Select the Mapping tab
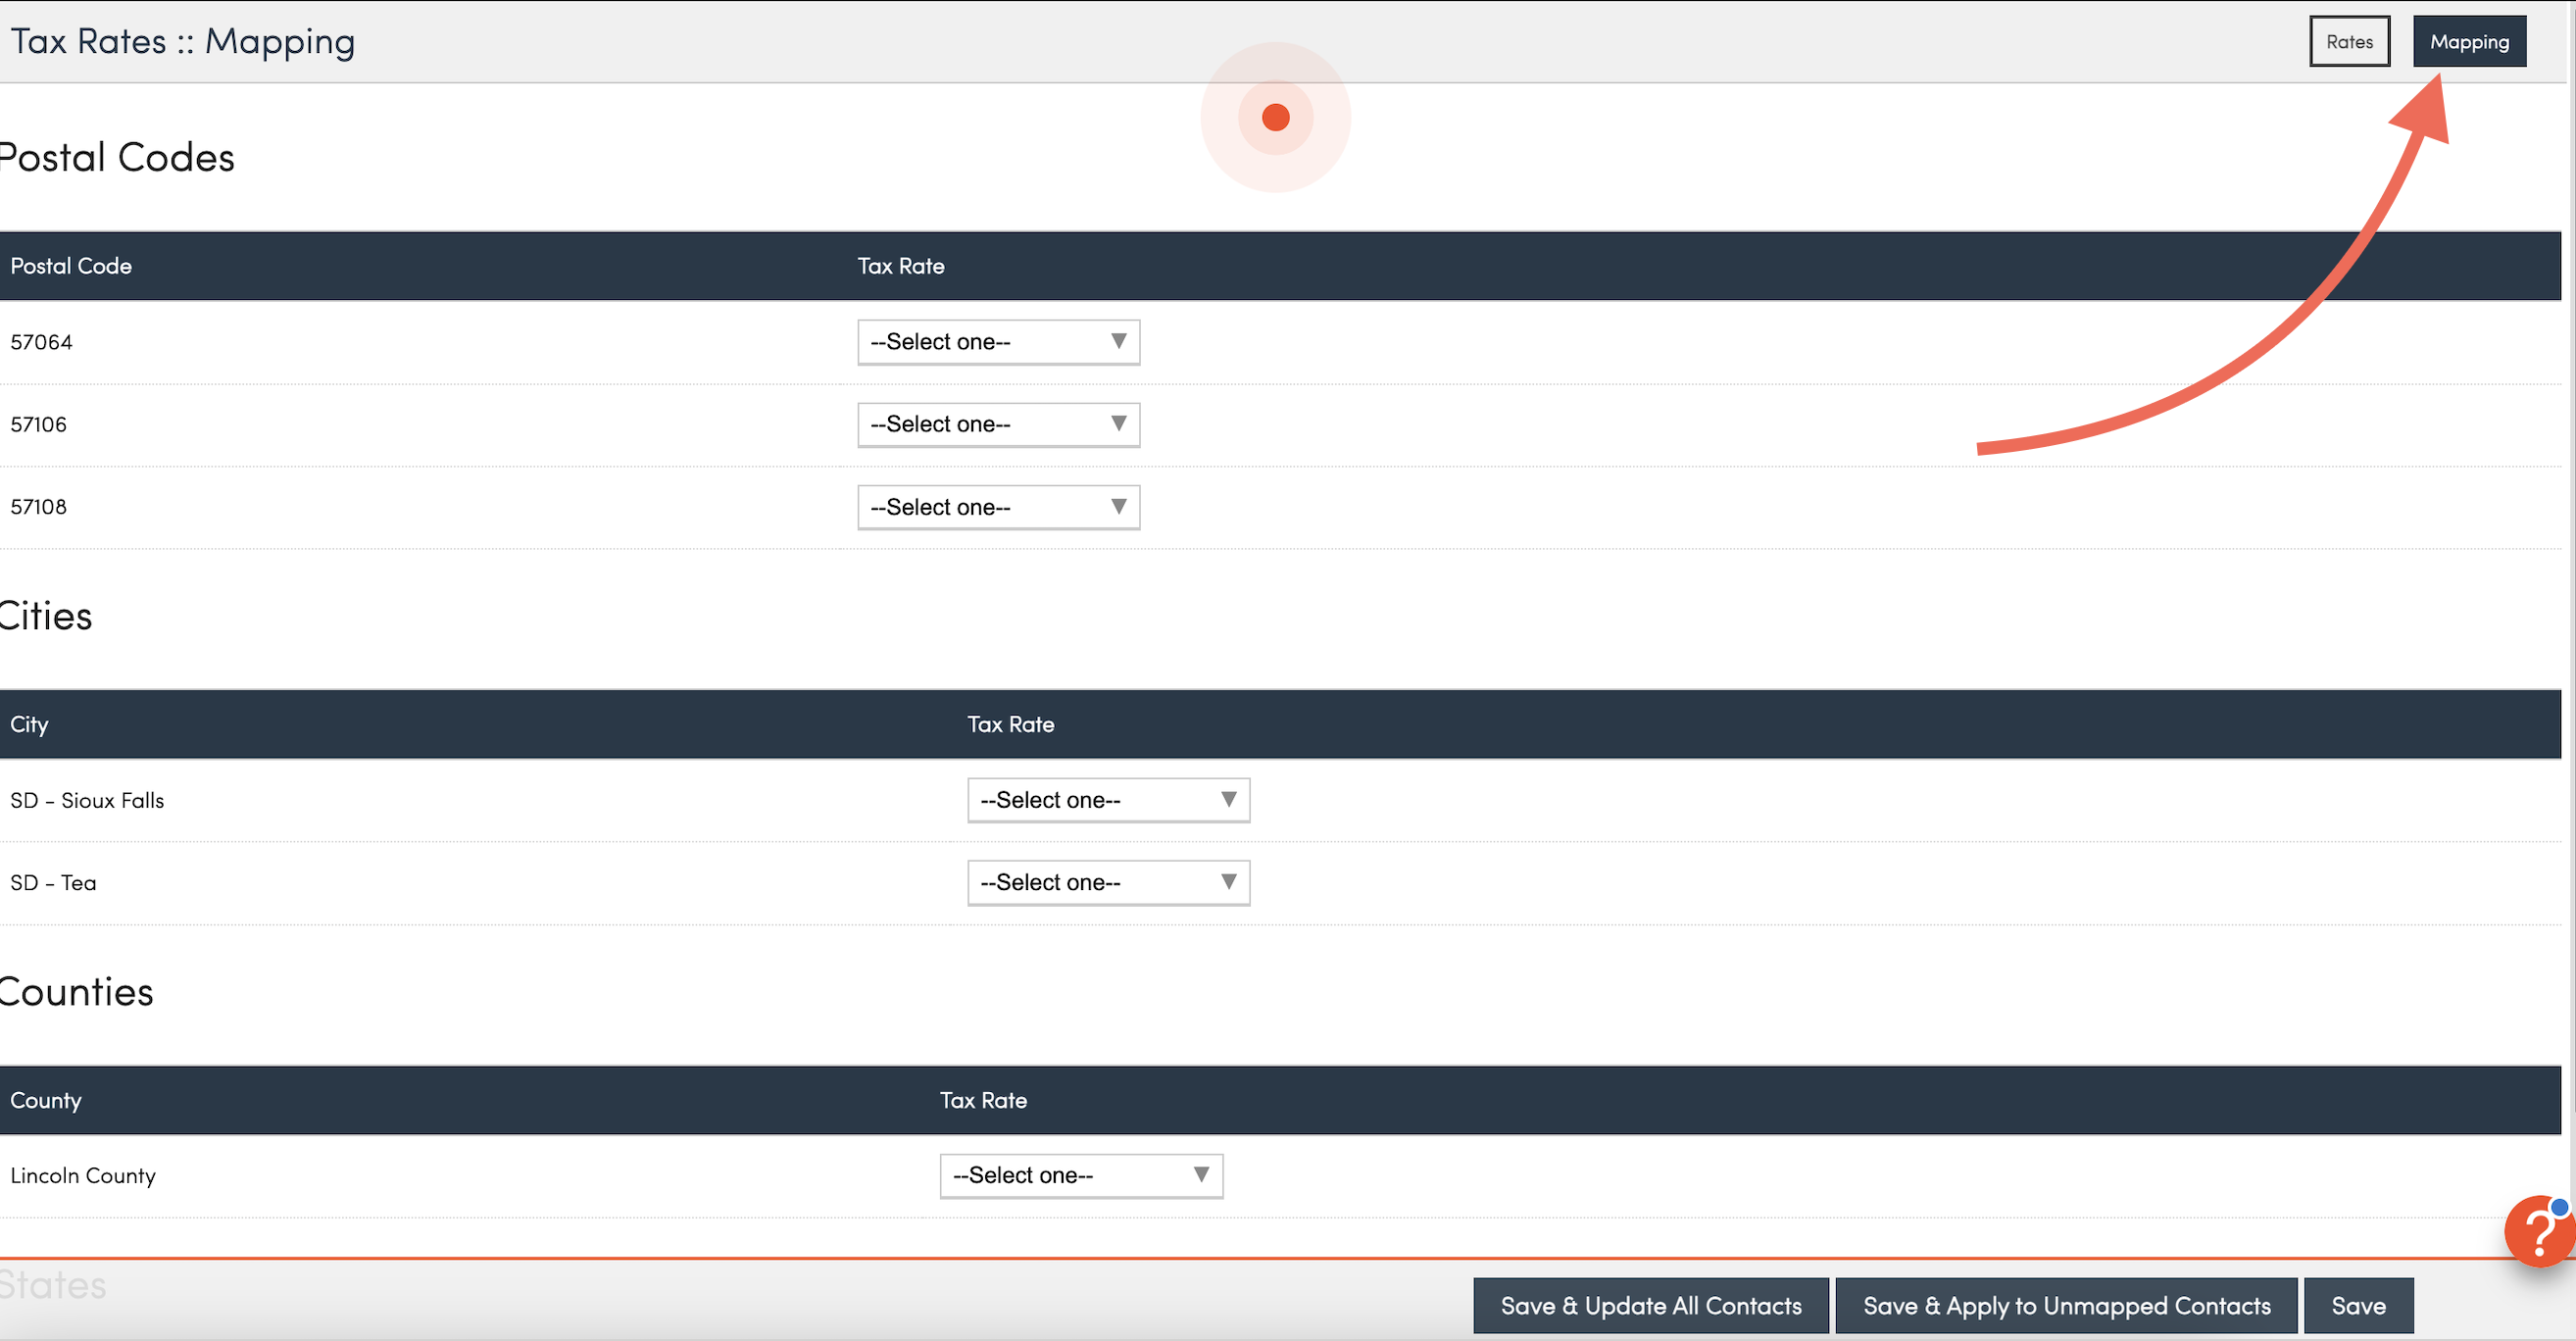Image resolution: width=2576 pixels, height=1341 pixels. tap(2468, 42)
